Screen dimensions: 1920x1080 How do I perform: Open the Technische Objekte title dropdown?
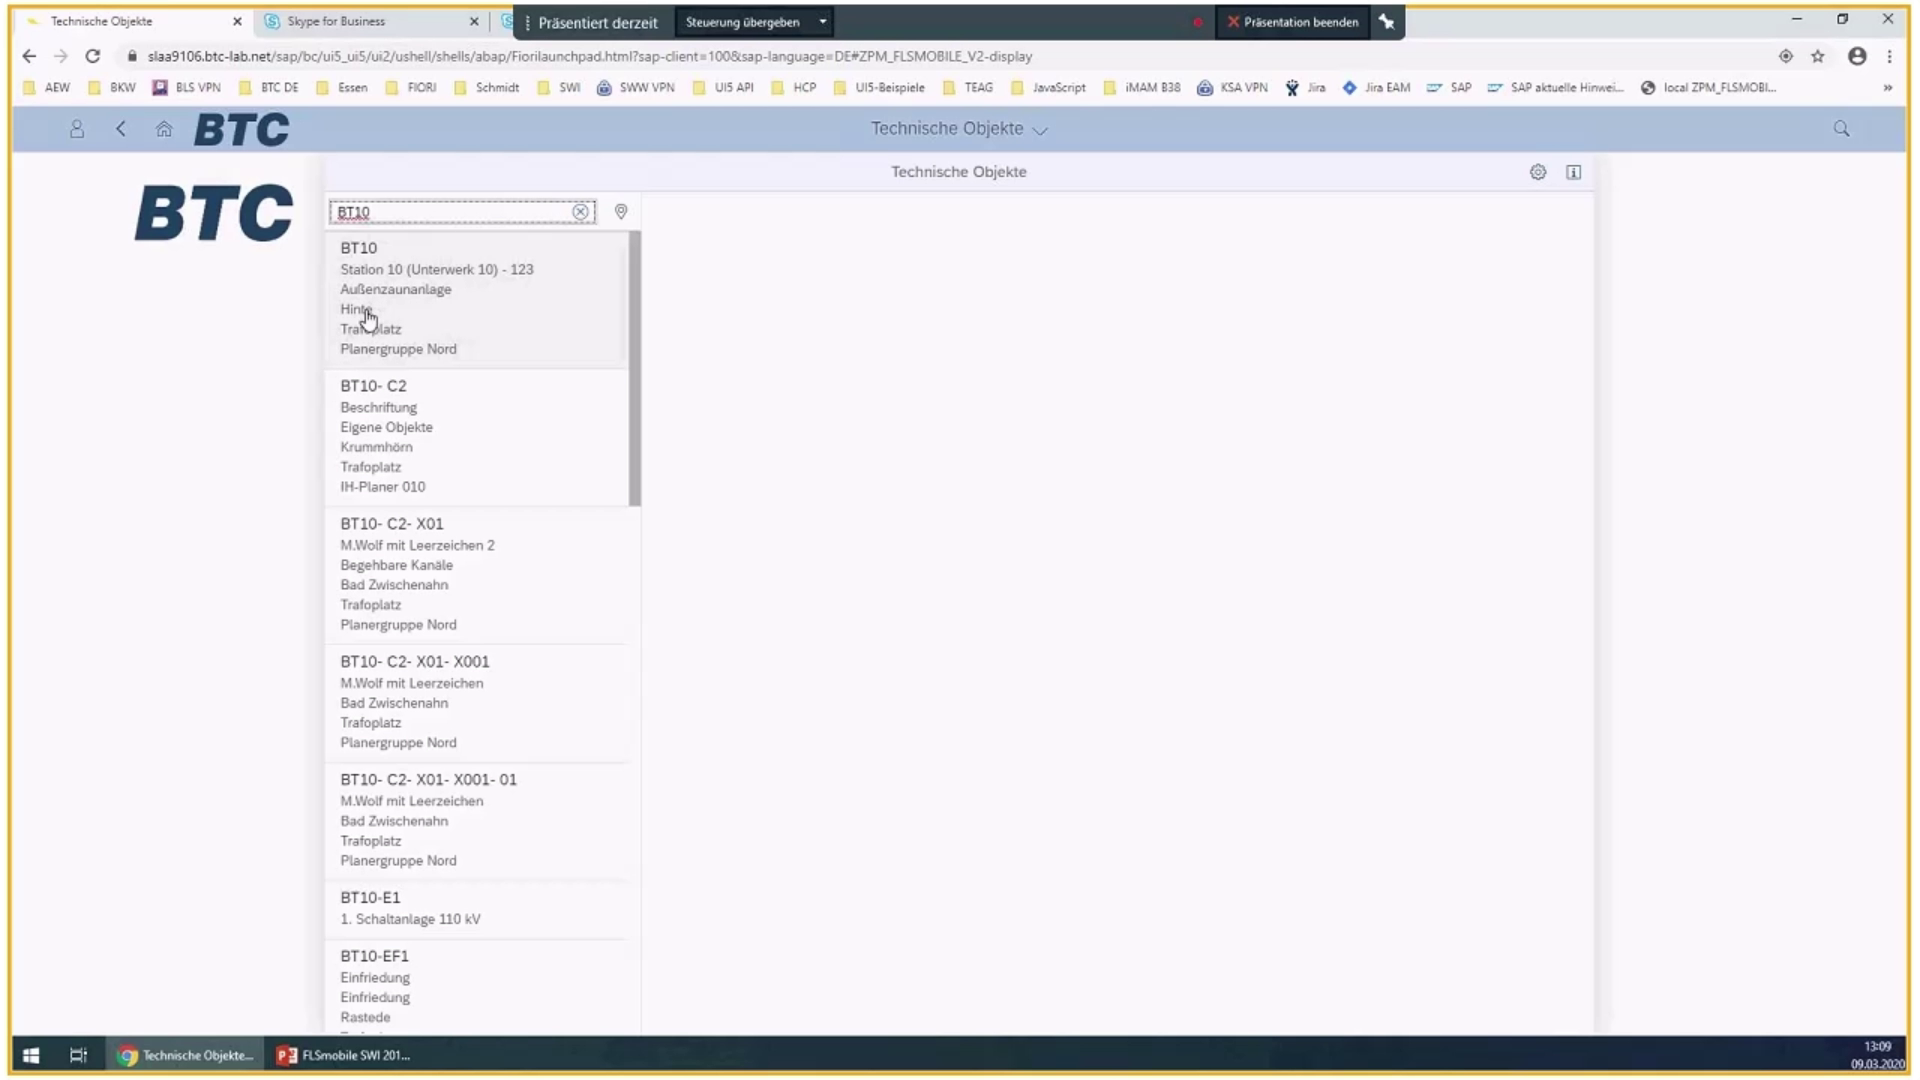(1040, 130)
